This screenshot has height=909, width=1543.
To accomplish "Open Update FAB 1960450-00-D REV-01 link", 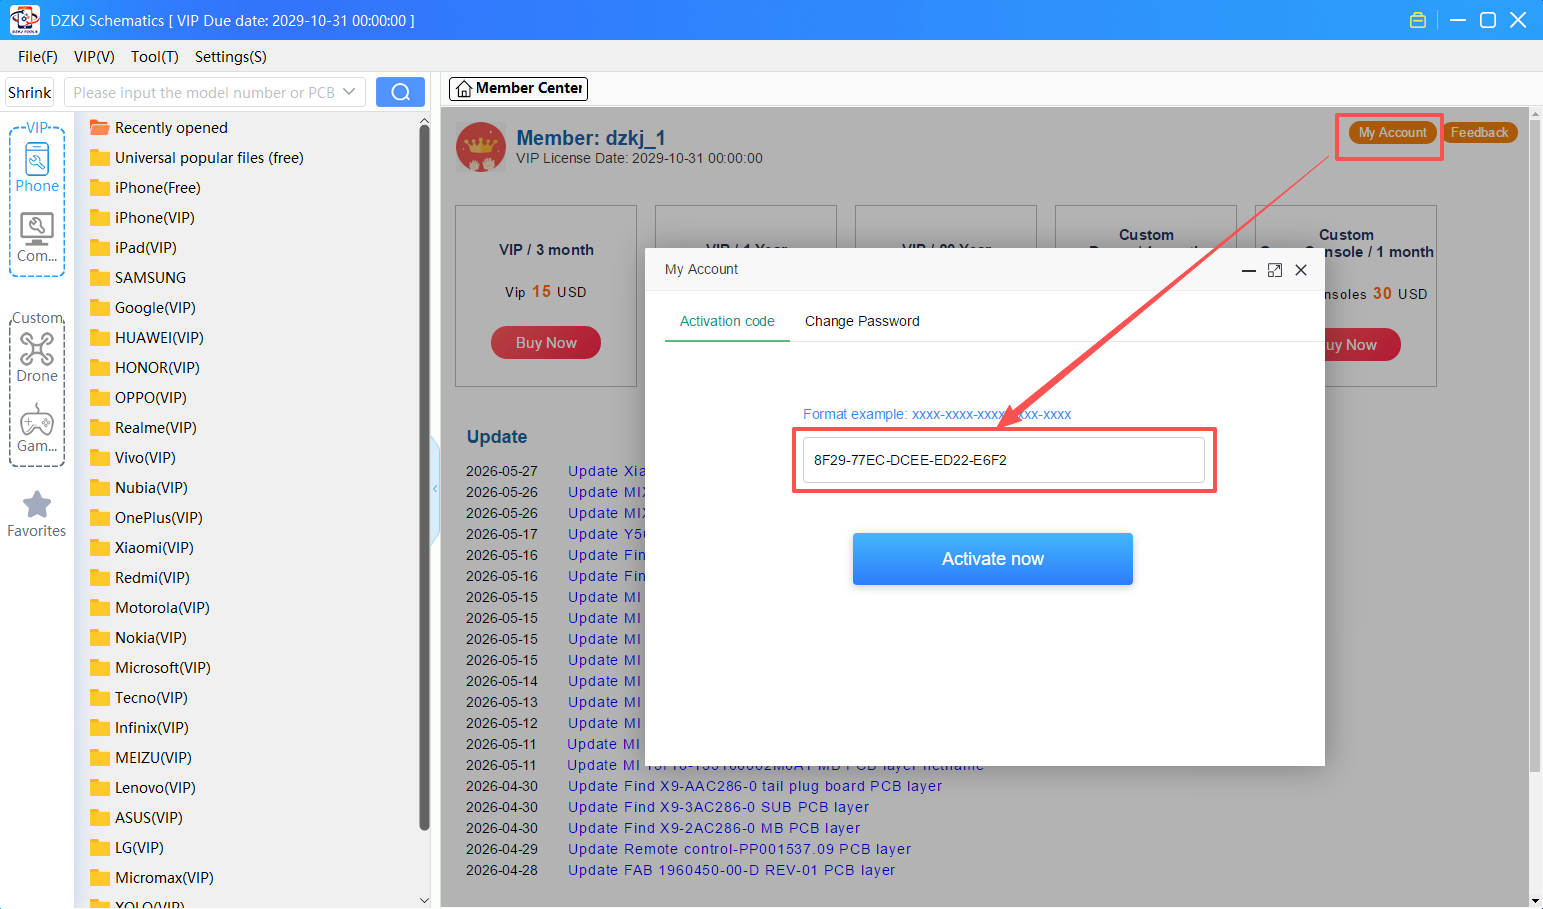I will (x=731, y=870).
